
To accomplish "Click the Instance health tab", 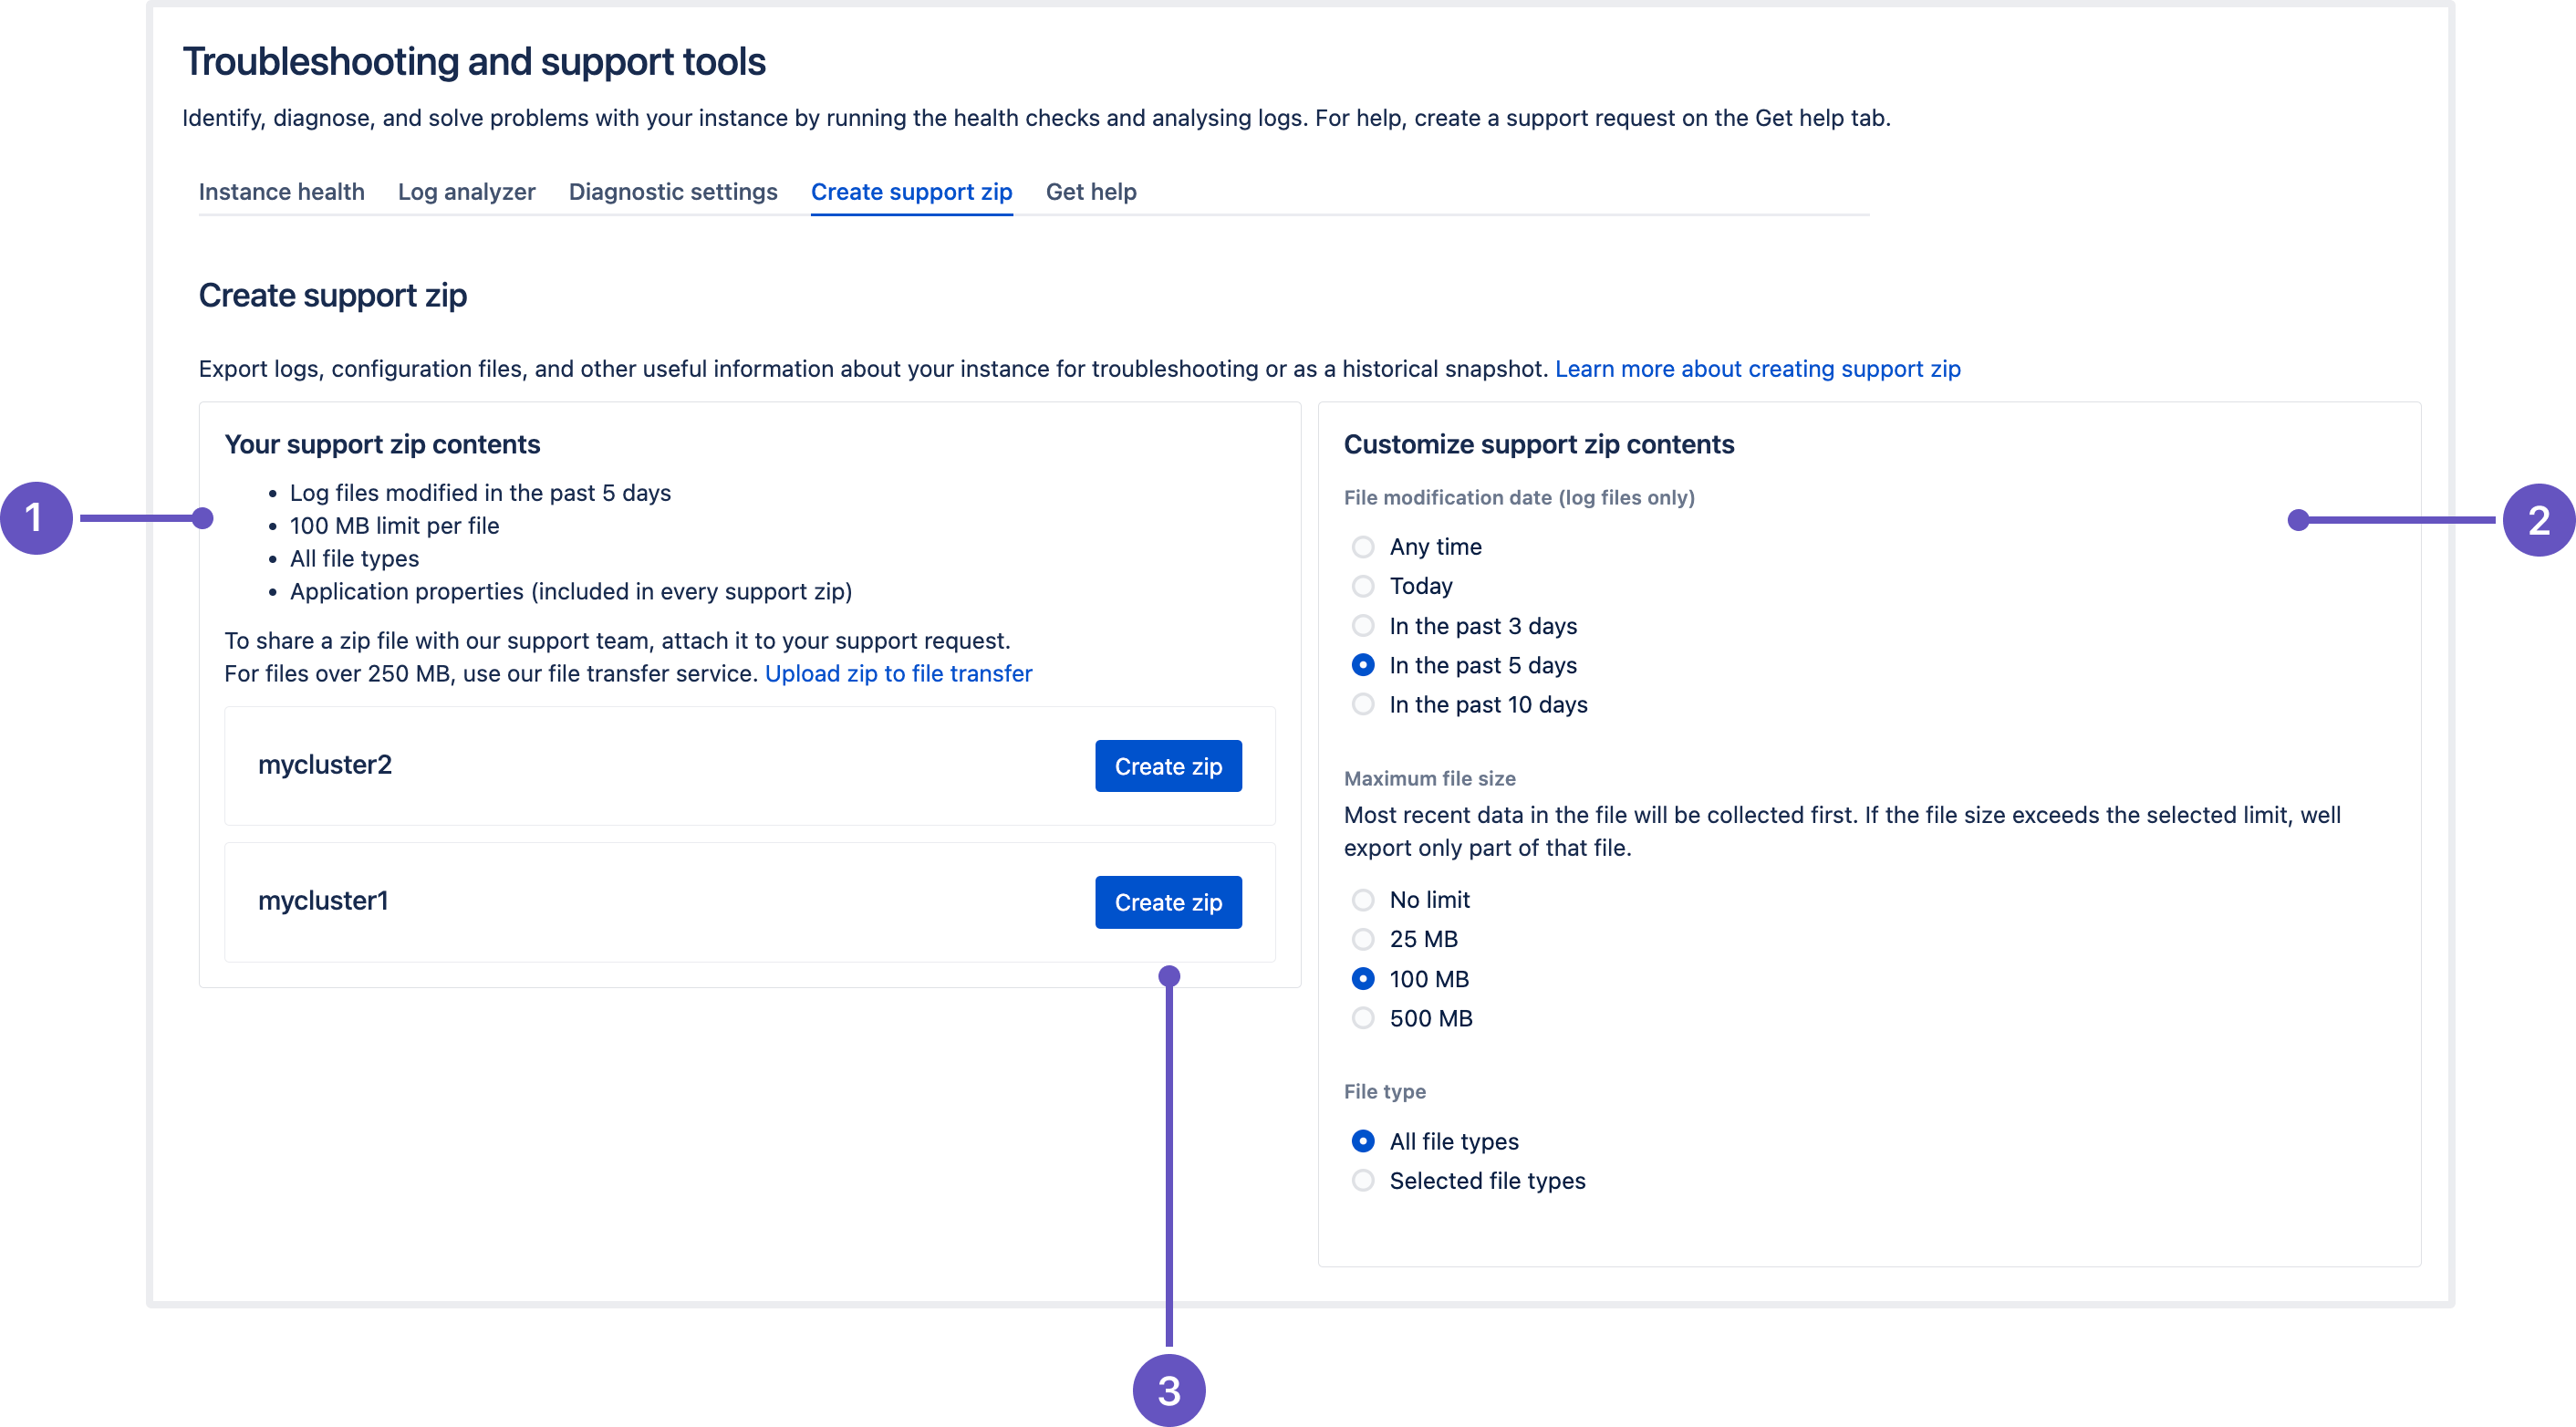I will click(281, 190).
